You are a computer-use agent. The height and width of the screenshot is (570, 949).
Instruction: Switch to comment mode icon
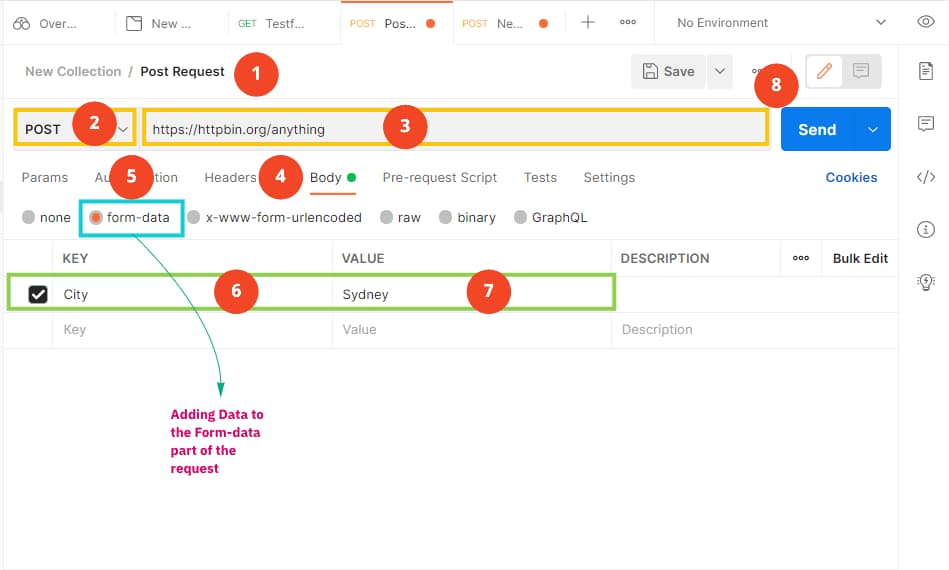861,71
